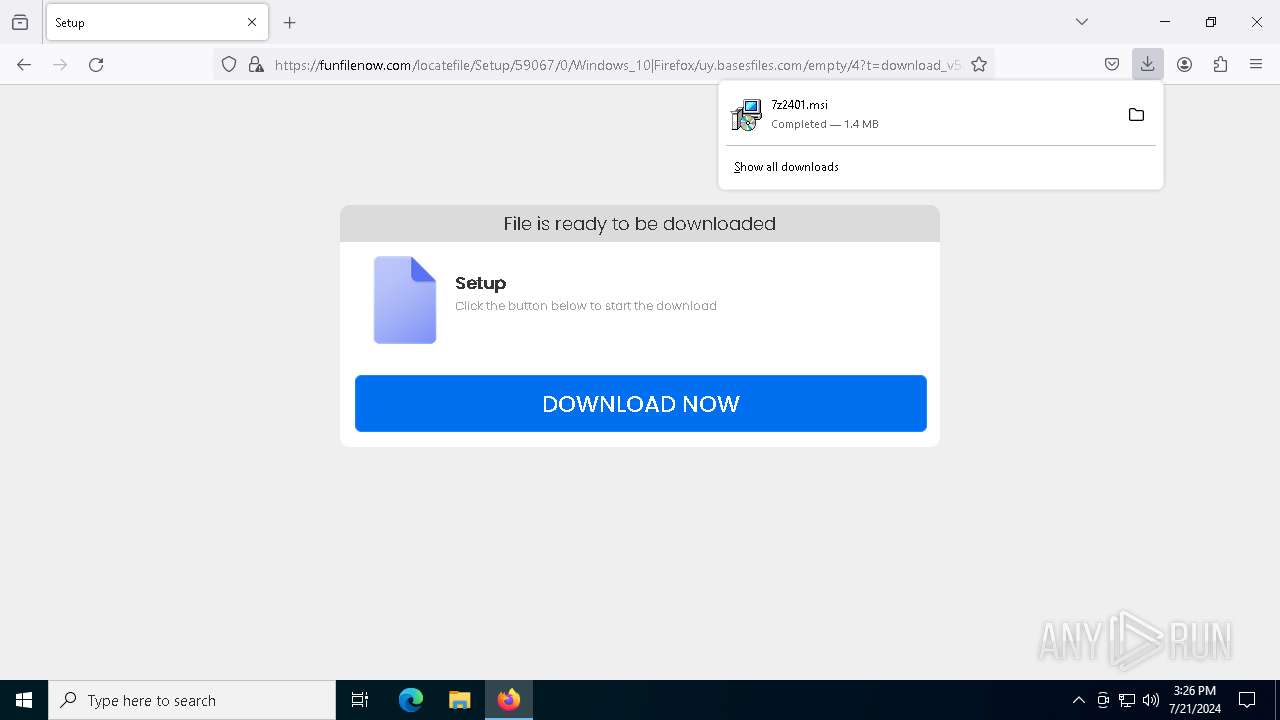The image size is (1280, 720).
Task: Launch Microsoft Edge from taskbar
Action: (411, 700)
